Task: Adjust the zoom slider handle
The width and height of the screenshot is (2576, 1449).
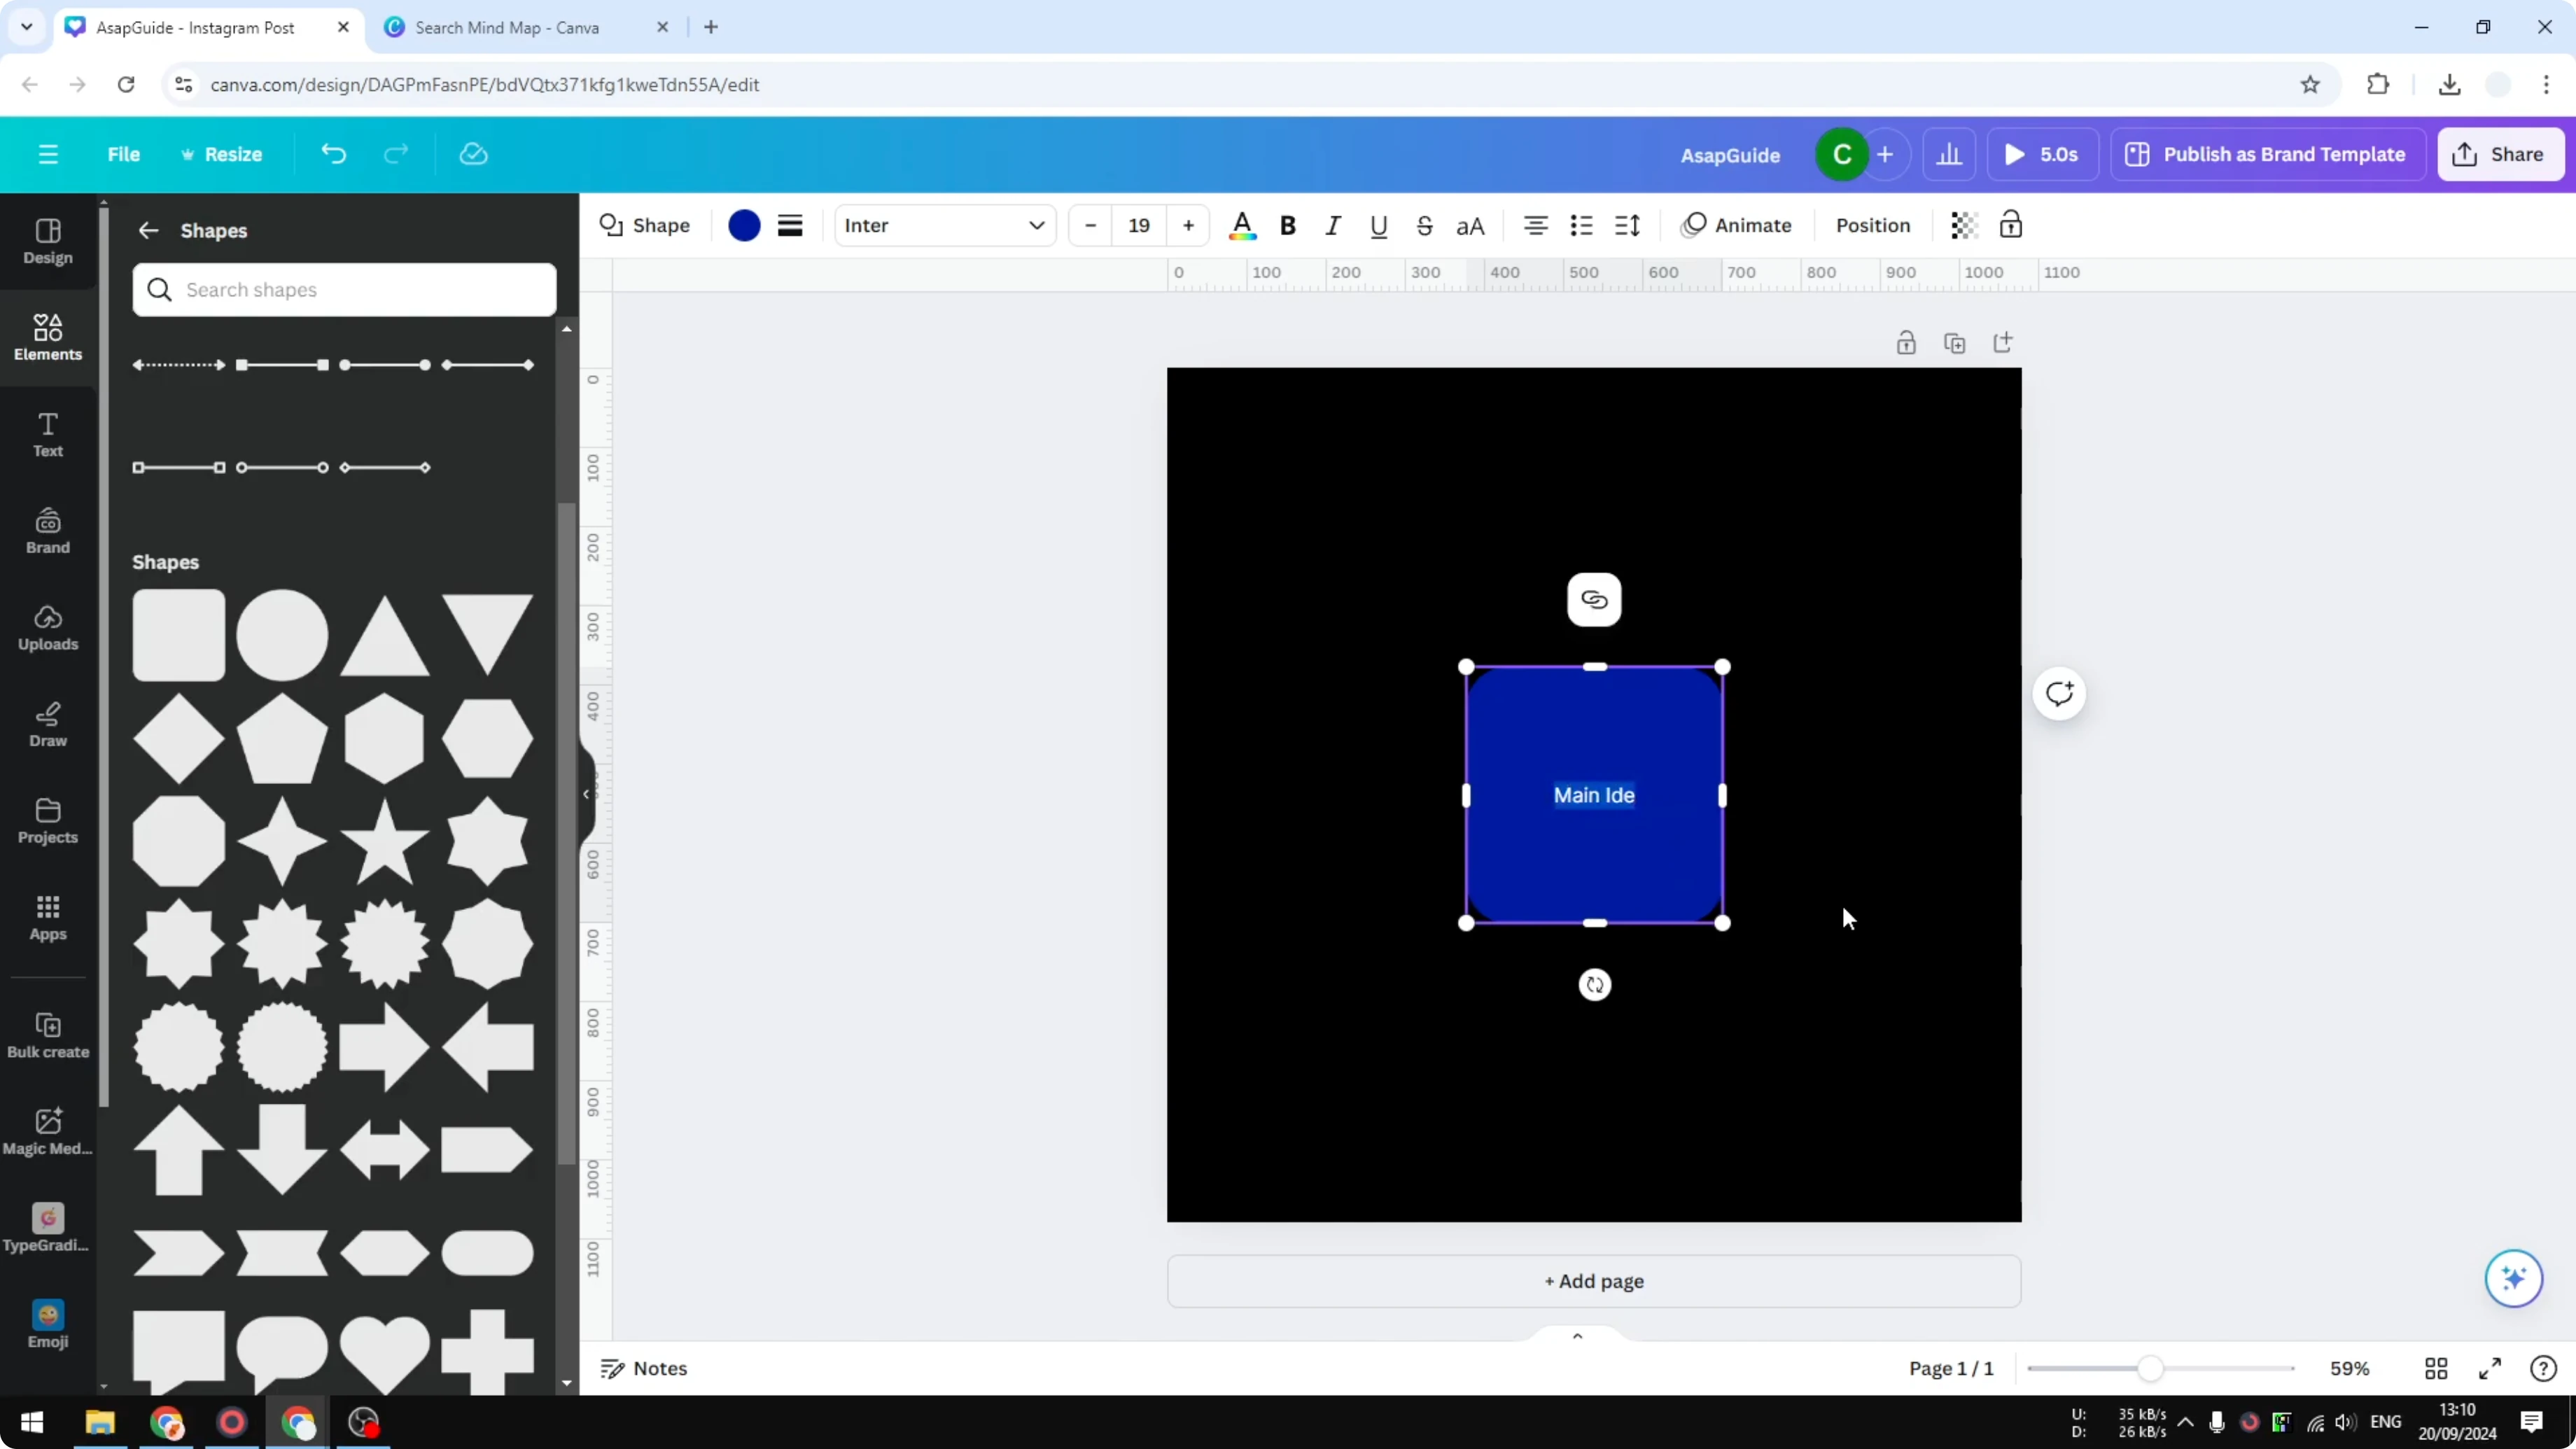Action: pyautogui.click(x=2151, y=1368)
